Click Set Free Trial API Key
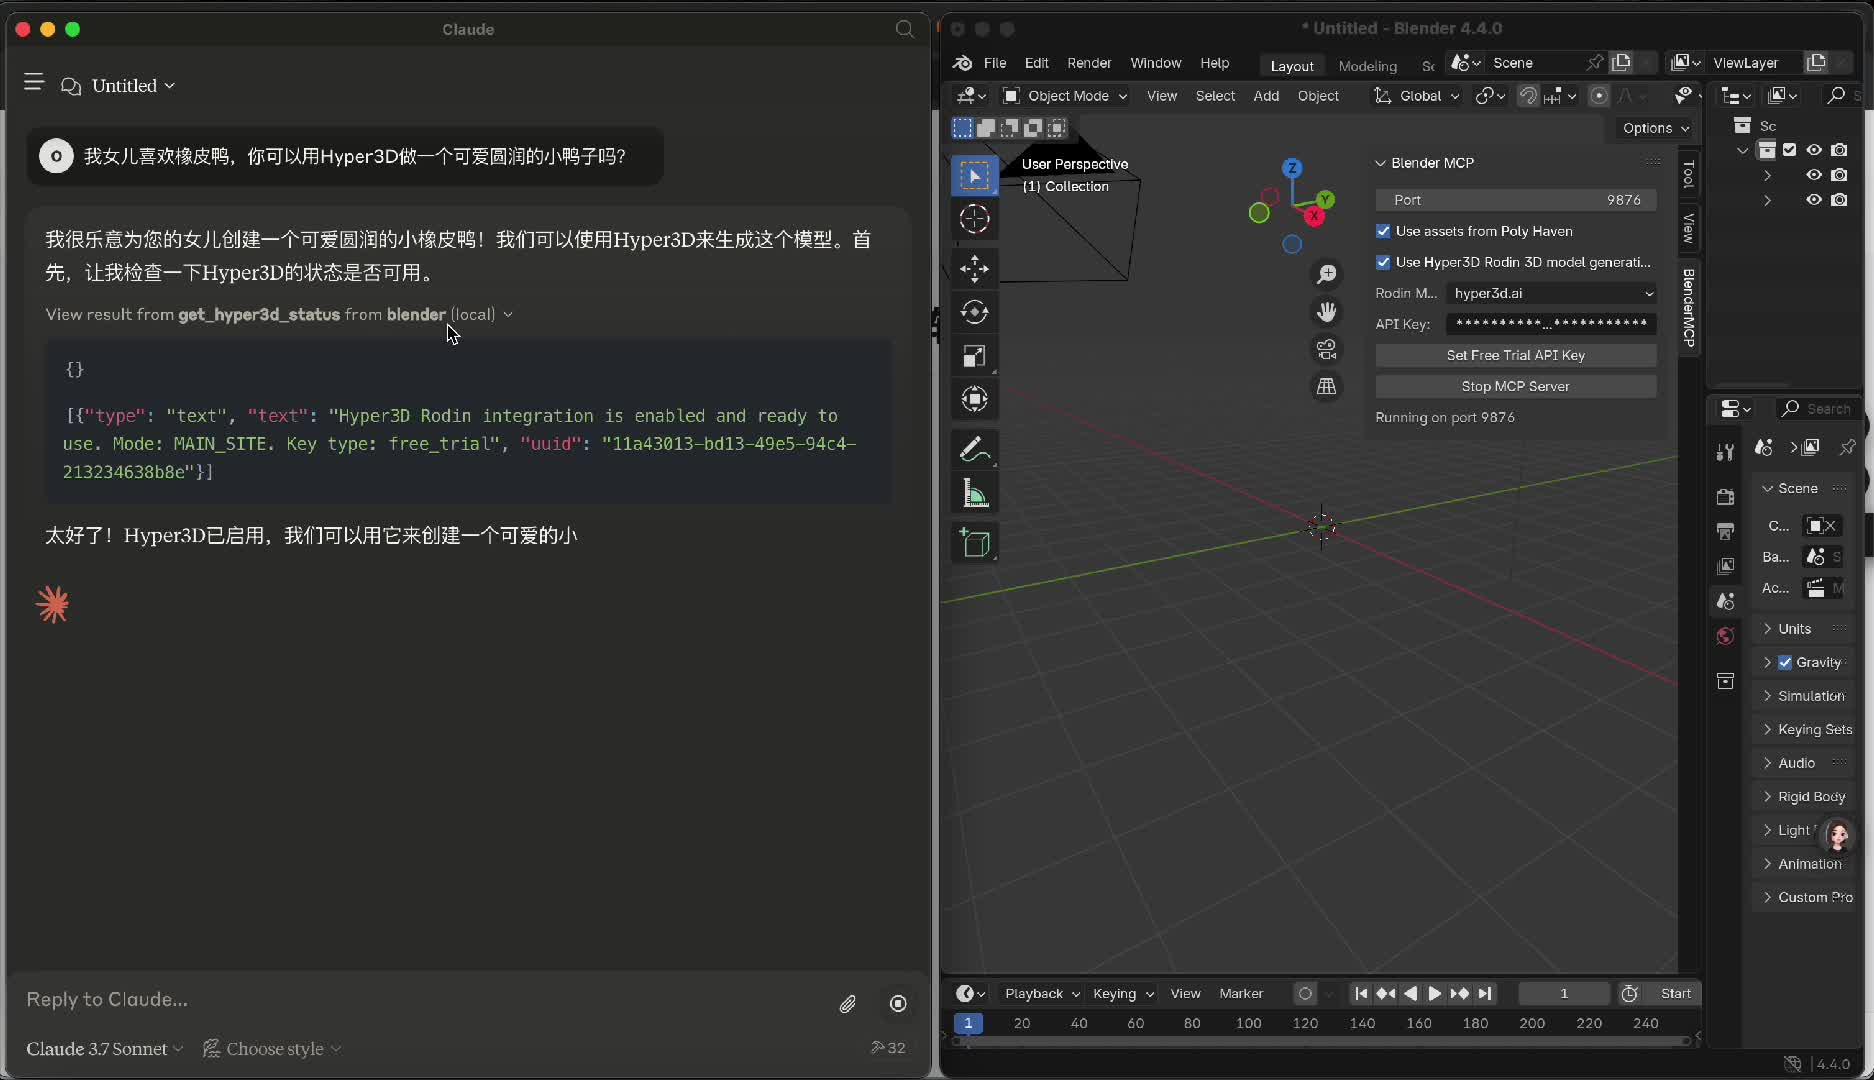 (x=1514, y=354)
